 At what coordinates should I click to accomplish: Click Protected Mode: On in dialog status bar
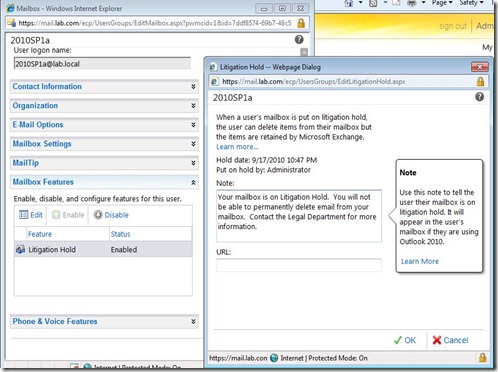pos(338,358)
